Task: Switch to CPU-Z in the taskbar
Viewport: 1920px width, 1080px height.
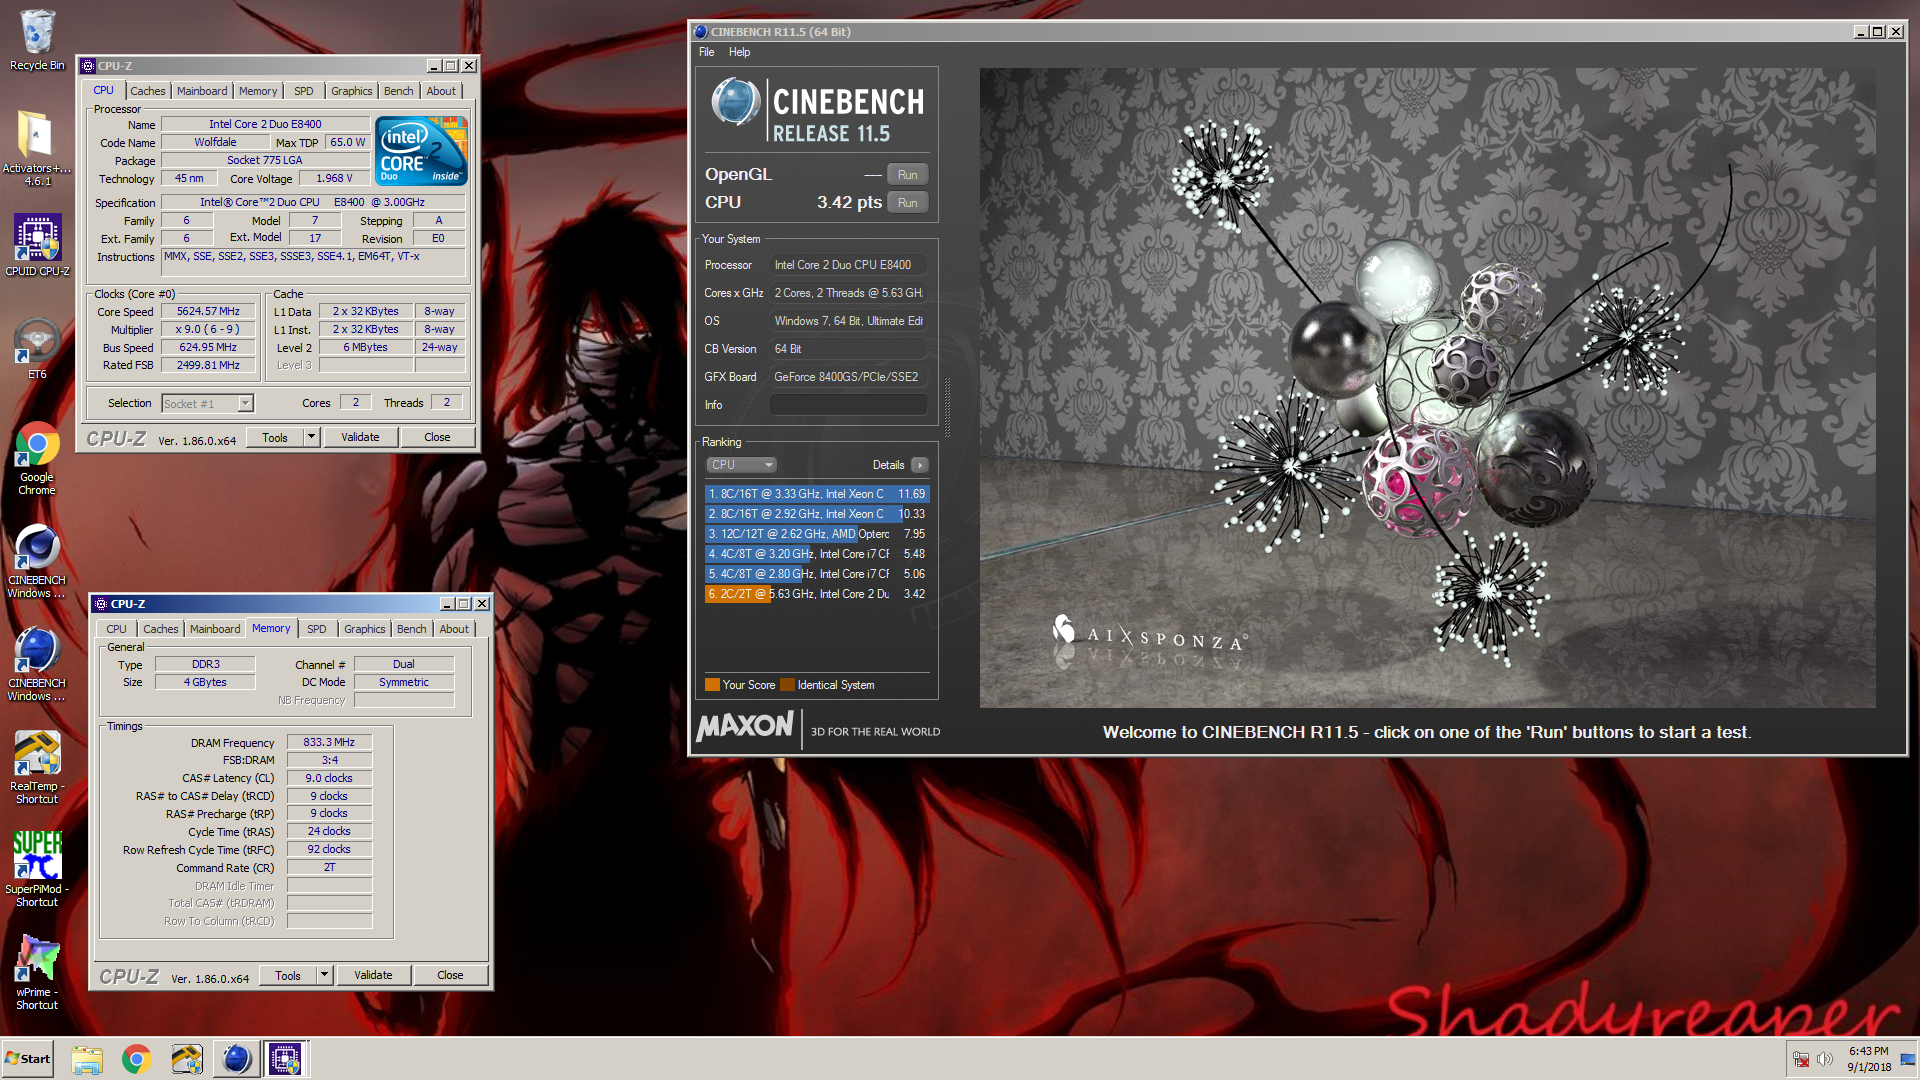Action: (285, 1059)
